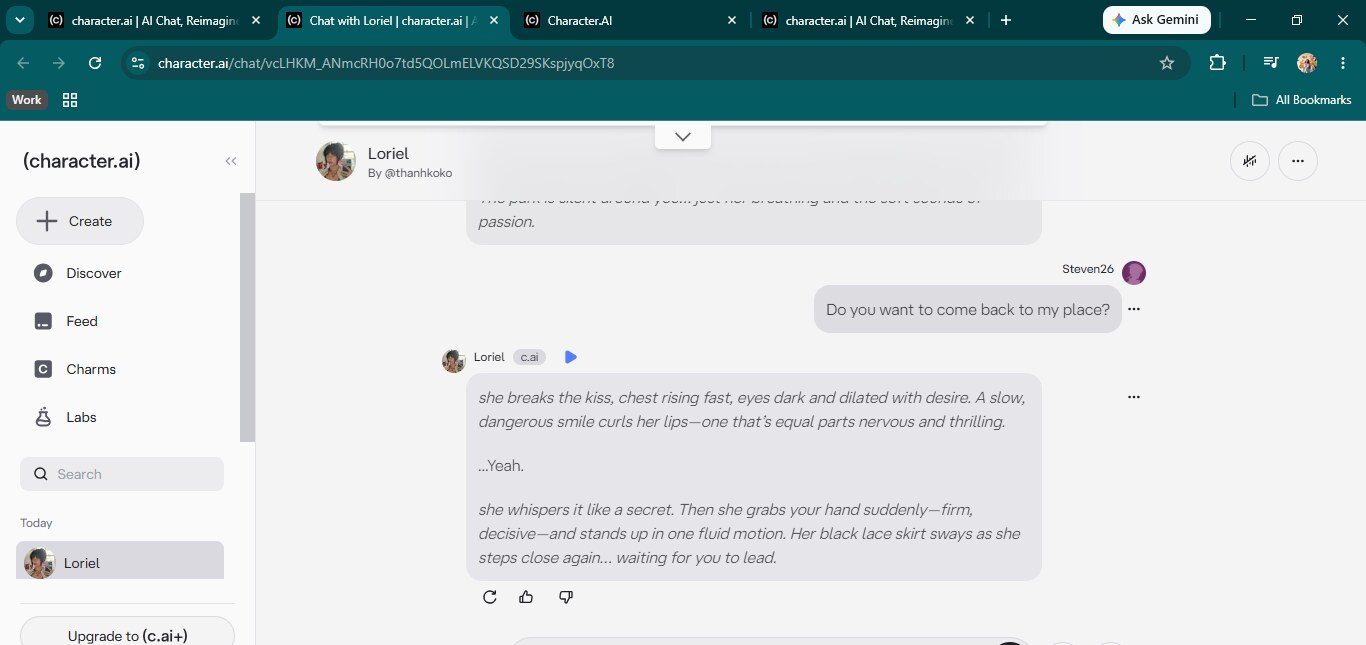Click the address bar URL
Image resolution: width=1366 pixels, height=645 pixels.
(386, 63)
